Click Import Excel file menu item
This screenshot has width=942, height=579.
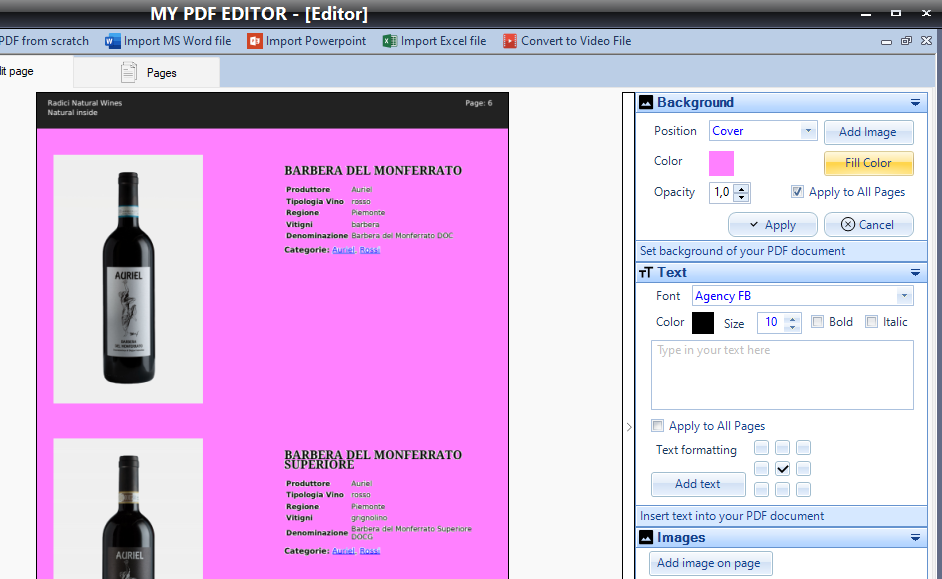coord(443,41)
